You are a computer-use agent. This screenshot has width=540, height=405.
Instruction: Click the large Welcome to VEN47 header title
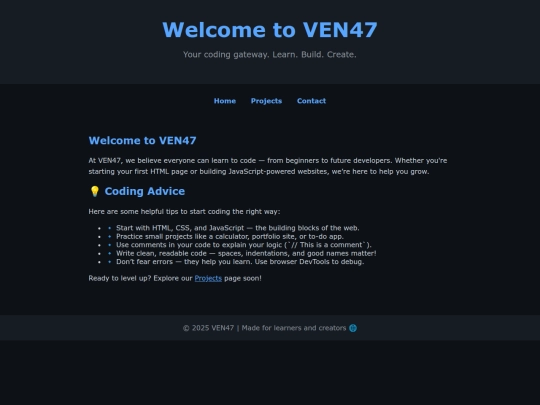(270, 30)
